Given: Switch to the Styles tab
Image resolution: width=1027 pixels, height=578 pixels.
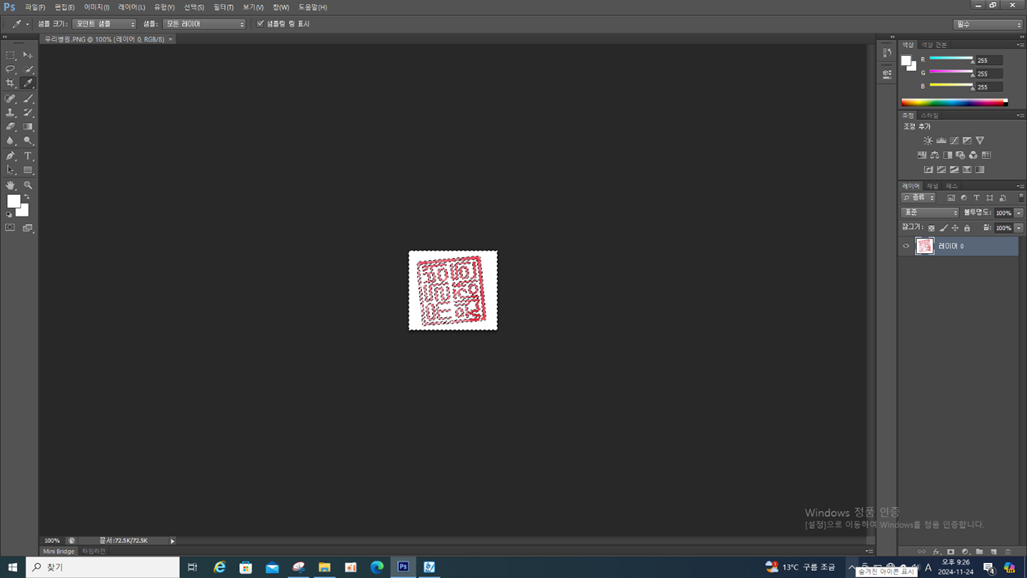Looking at the screenshot, I should click(x=929, y=115).
